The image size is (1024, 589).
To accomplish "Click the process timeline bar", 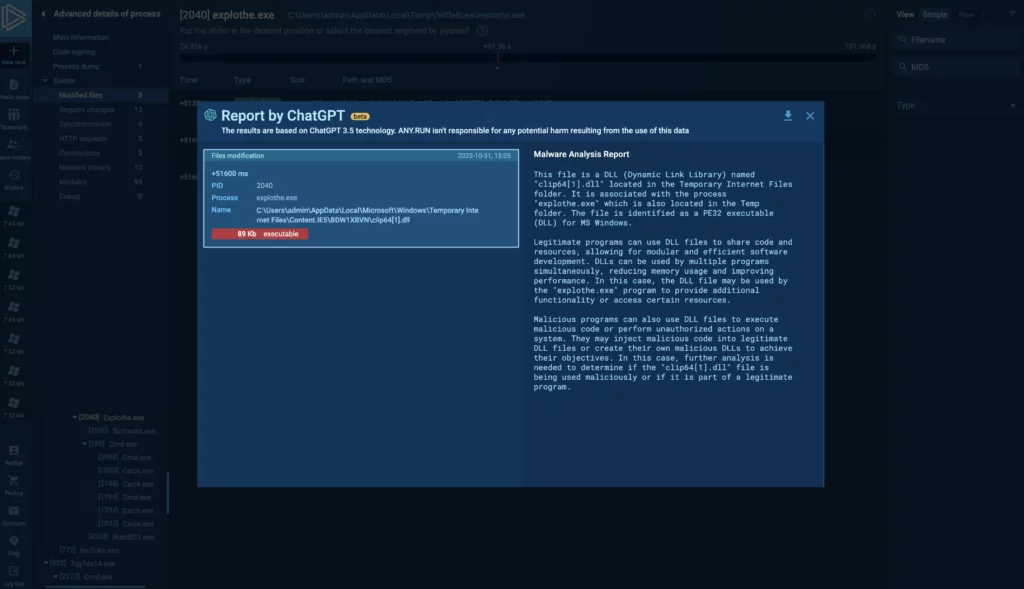I will point(528,58).
